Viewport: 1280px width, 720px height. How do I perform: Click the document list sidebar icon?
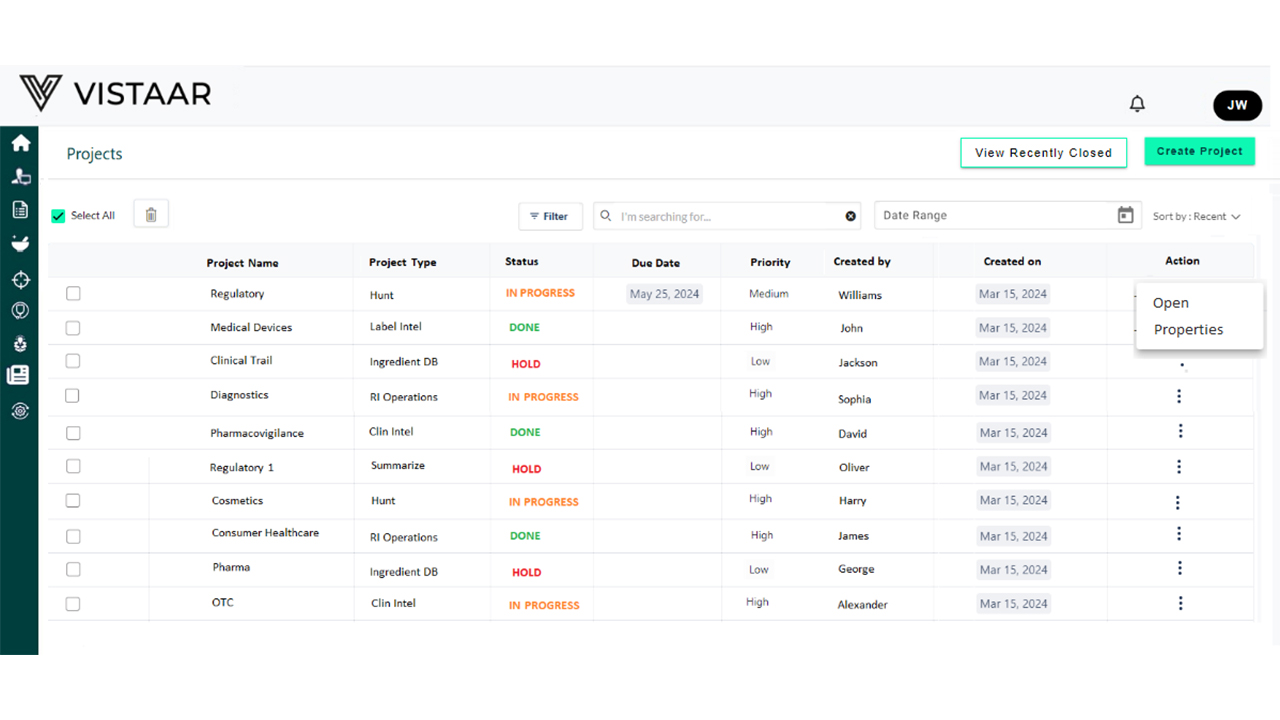click(x=20, y=209)
